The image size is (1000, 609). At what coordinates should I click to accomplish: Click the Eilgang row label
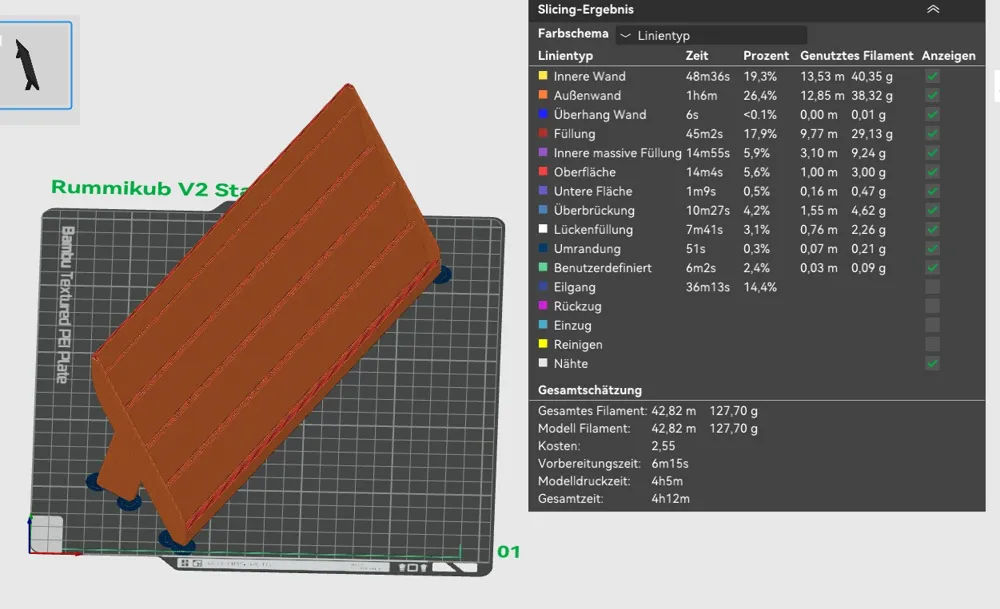(x=574, y=286)
